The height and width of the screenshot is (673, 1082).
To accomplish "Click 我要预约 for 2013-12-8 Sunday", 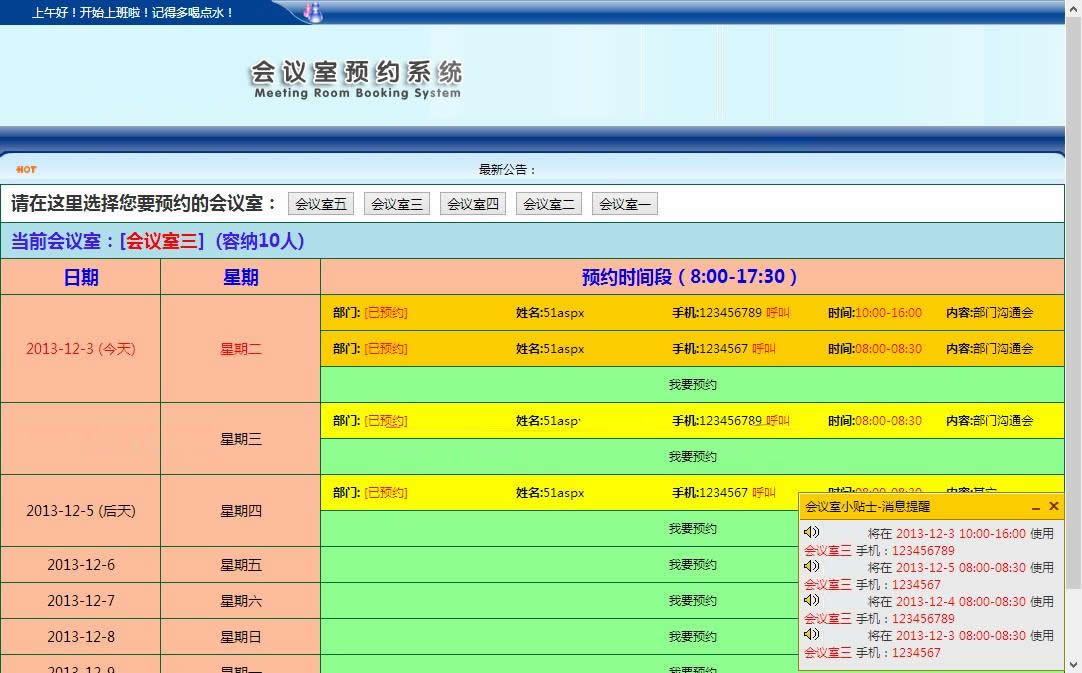I will click(x=692, y=636).
